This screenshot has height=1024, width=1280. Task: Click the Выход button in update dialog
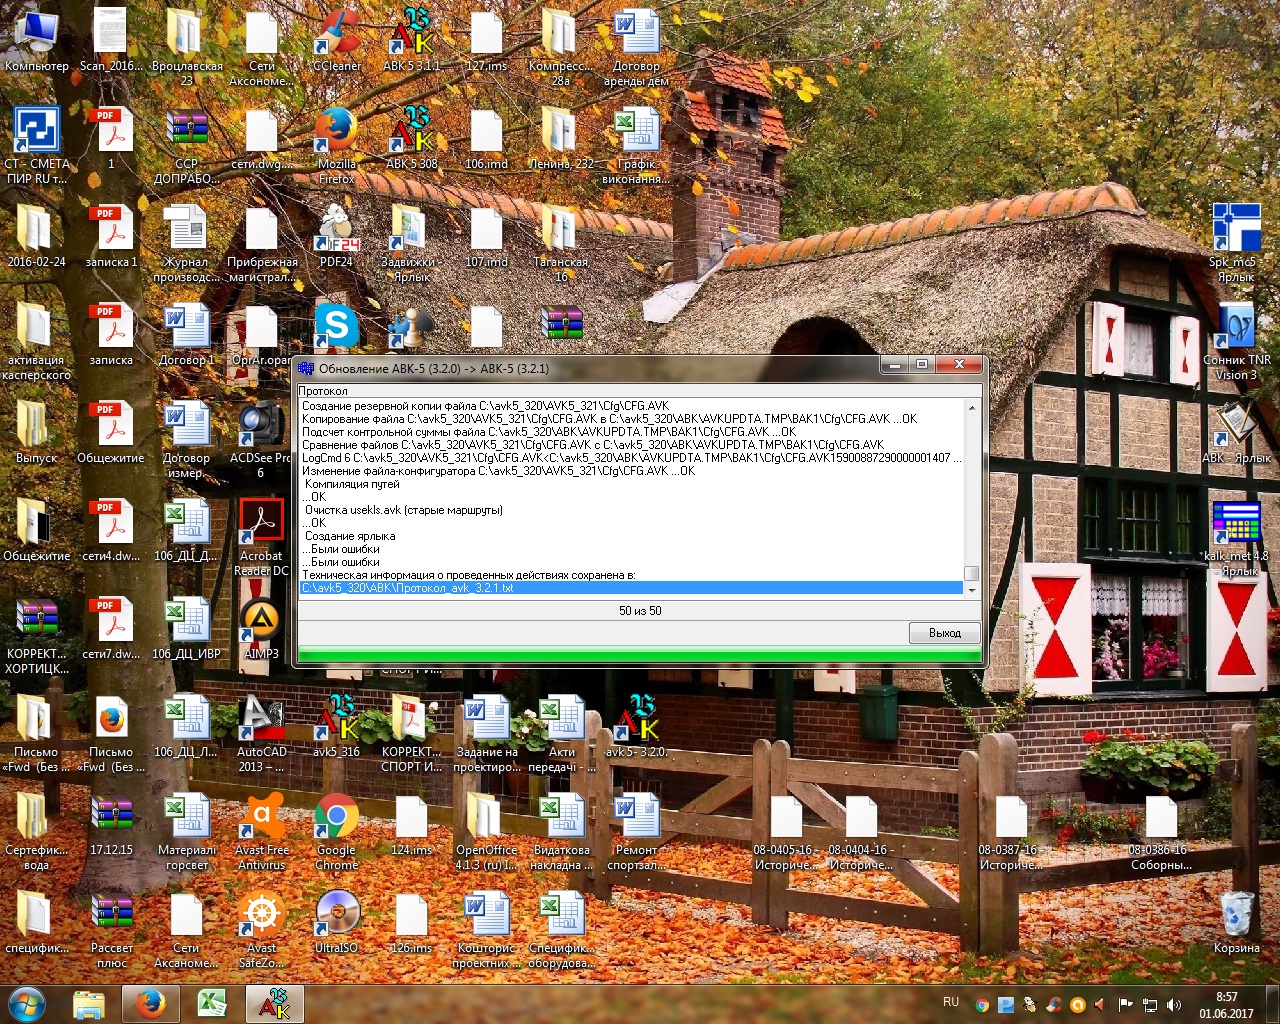944,633
